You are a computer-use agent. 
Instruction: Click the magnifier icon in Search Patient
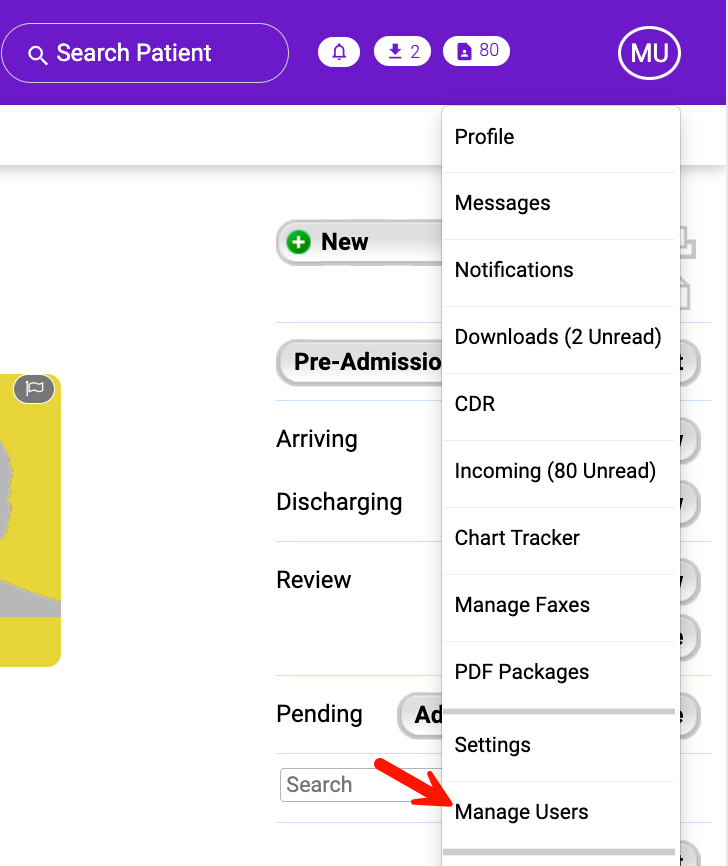38,54
